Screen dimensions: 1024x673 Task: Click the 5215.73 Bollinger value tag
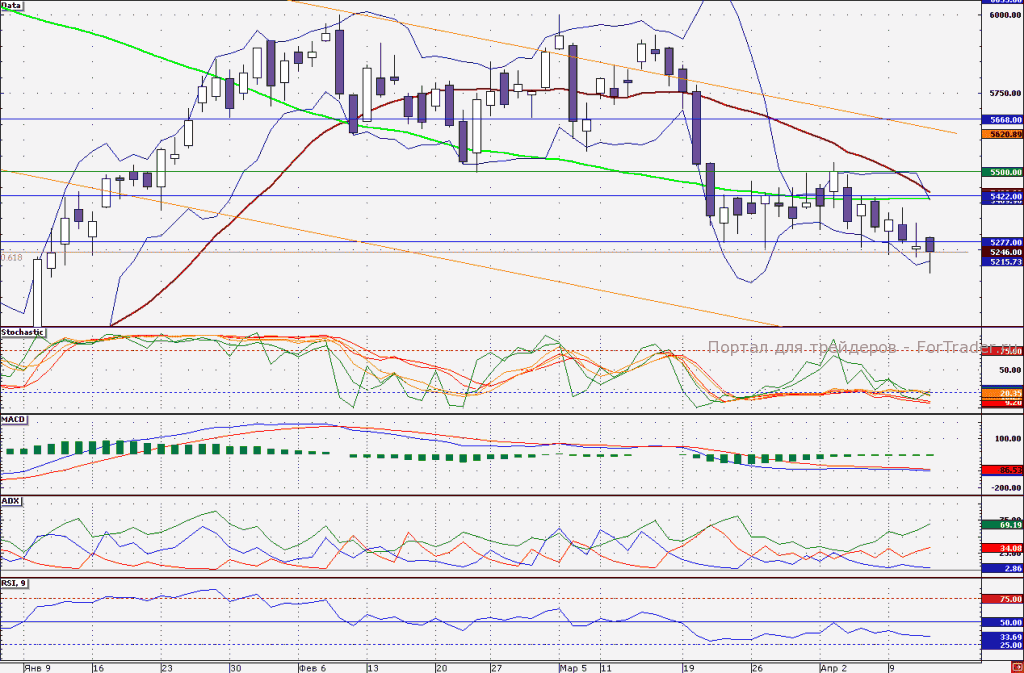coord(1002,262)
